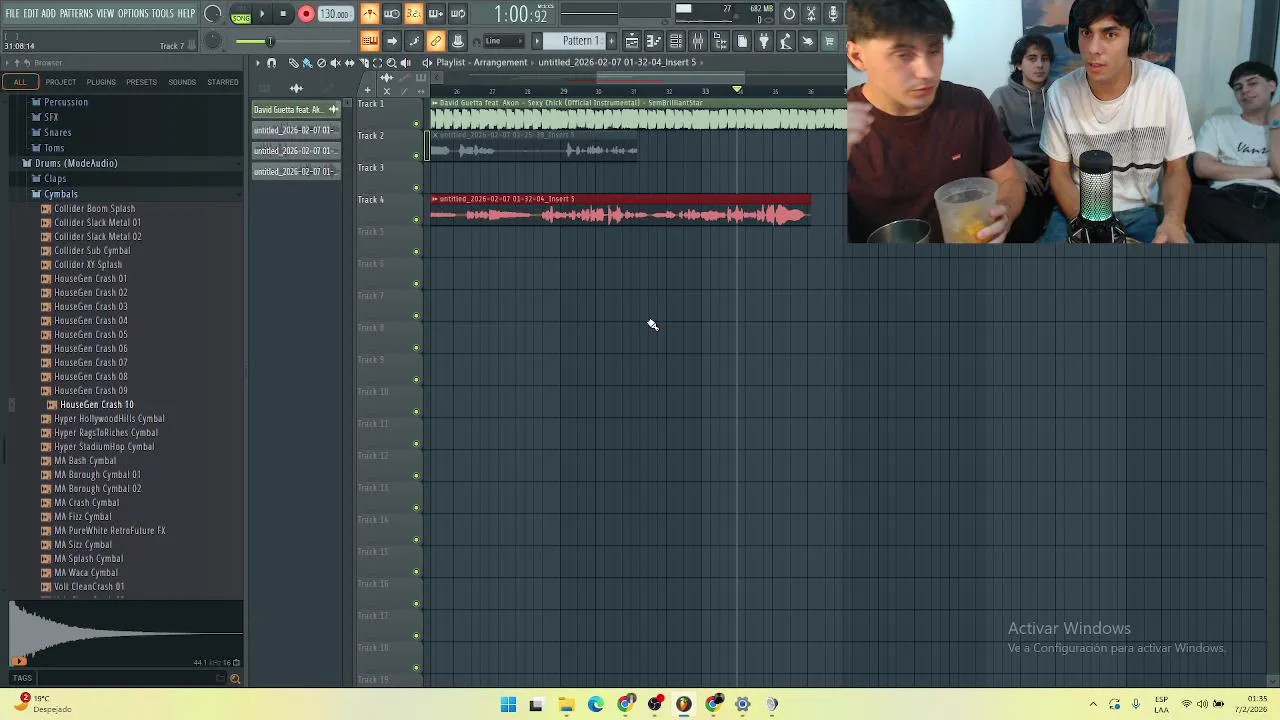Open the Channel rack view icon
Viewport: 1280px width, 720px height.
coord(676,41)
